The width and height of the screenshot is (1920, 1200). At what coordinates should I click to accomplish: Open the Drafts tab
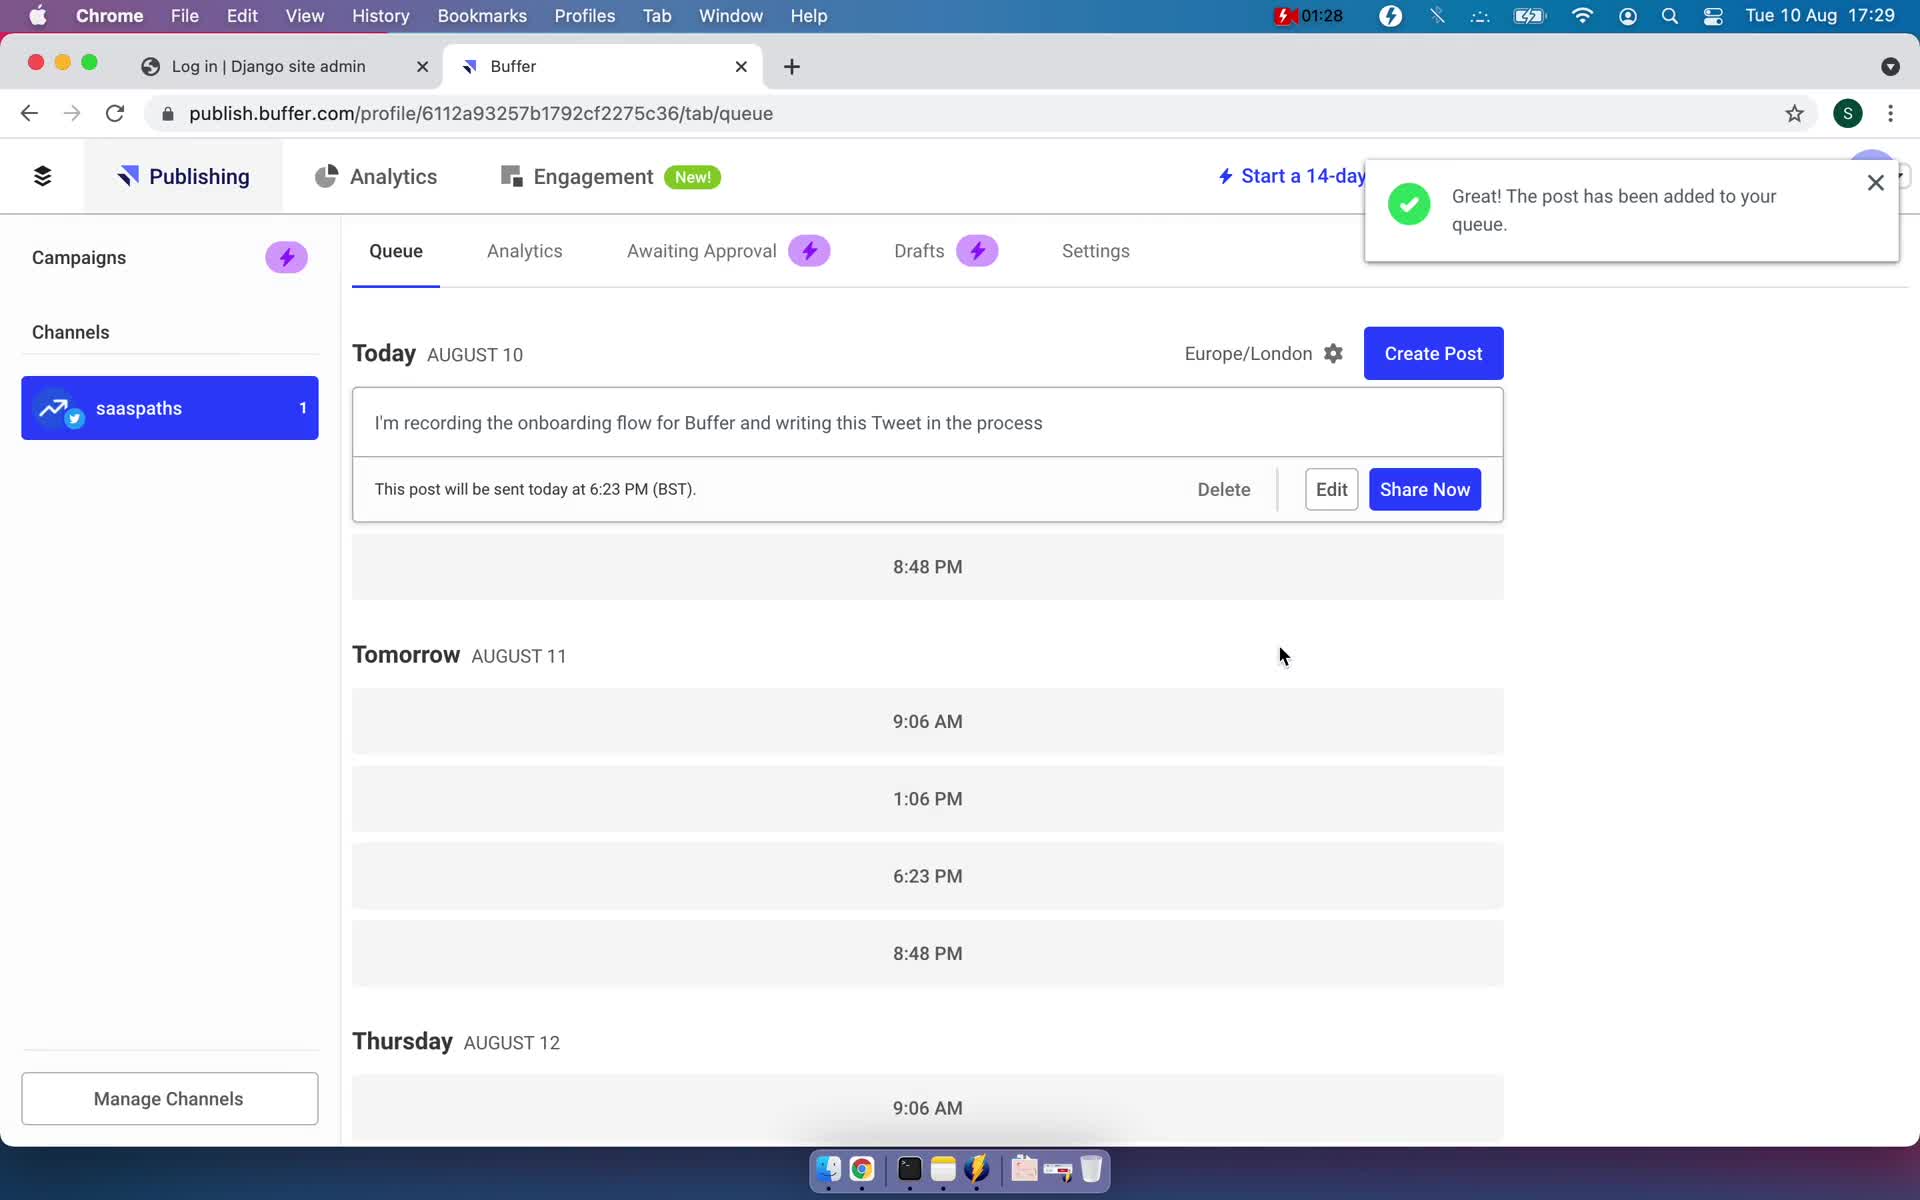click(919, 251)
